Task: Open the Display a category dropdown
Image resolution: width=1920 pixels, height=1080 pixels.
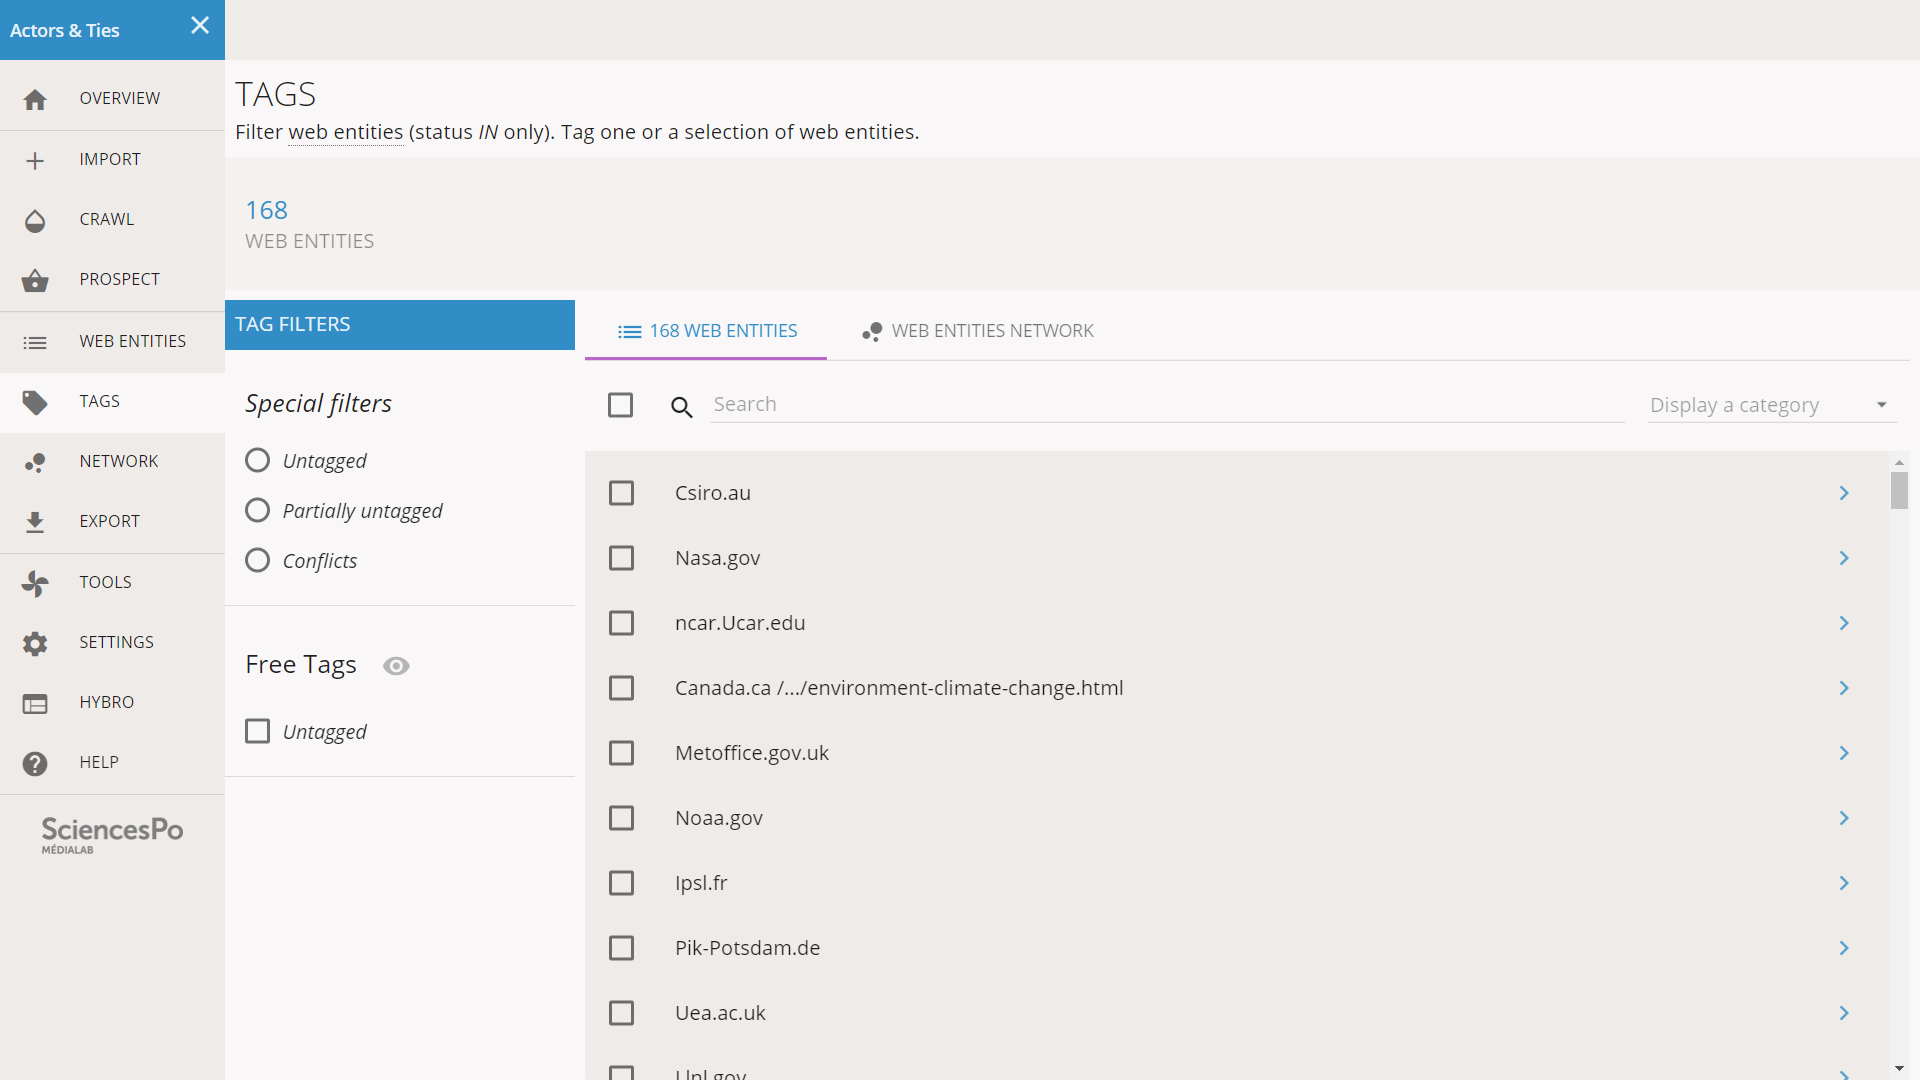Action: coord(1771,405)
